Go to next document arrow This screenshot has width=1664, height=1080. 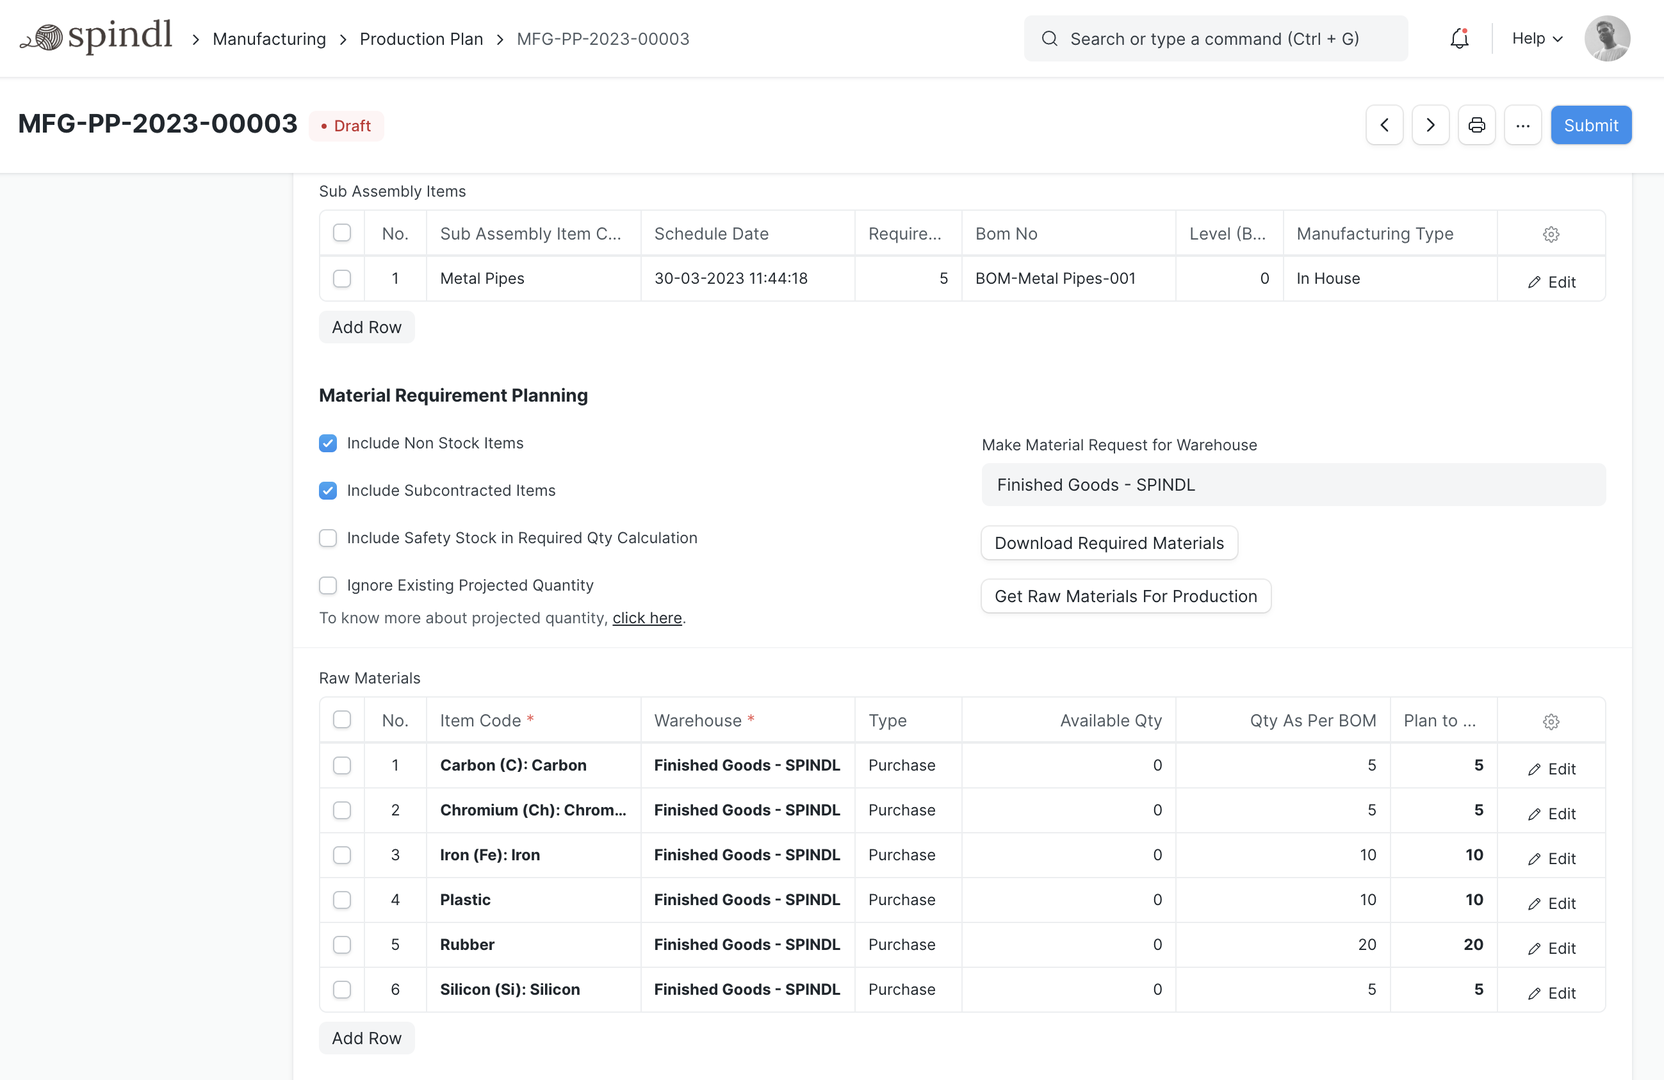(1430, 125)
